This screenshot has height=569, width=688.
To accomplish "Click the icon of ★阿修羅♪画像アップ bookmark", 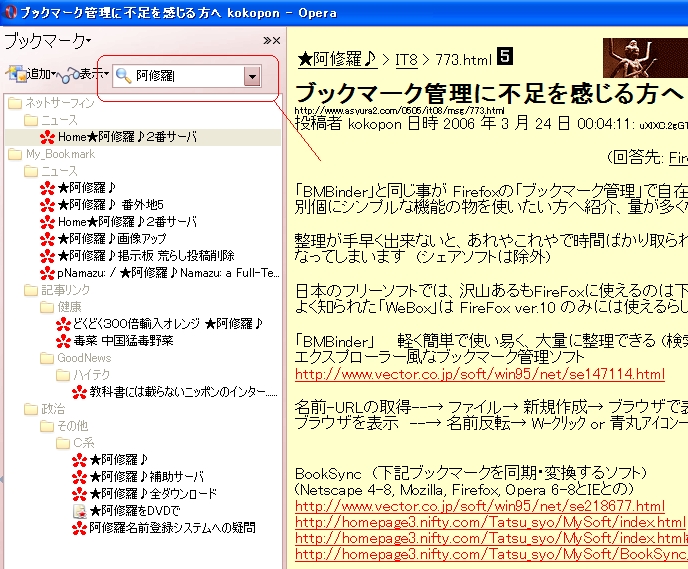I will point(47,239).
